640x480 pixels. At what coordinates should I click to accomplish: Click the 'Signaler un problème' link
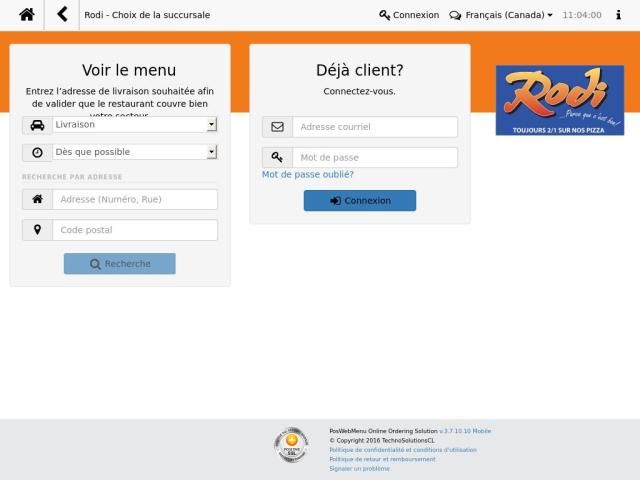tap(359, 468)
